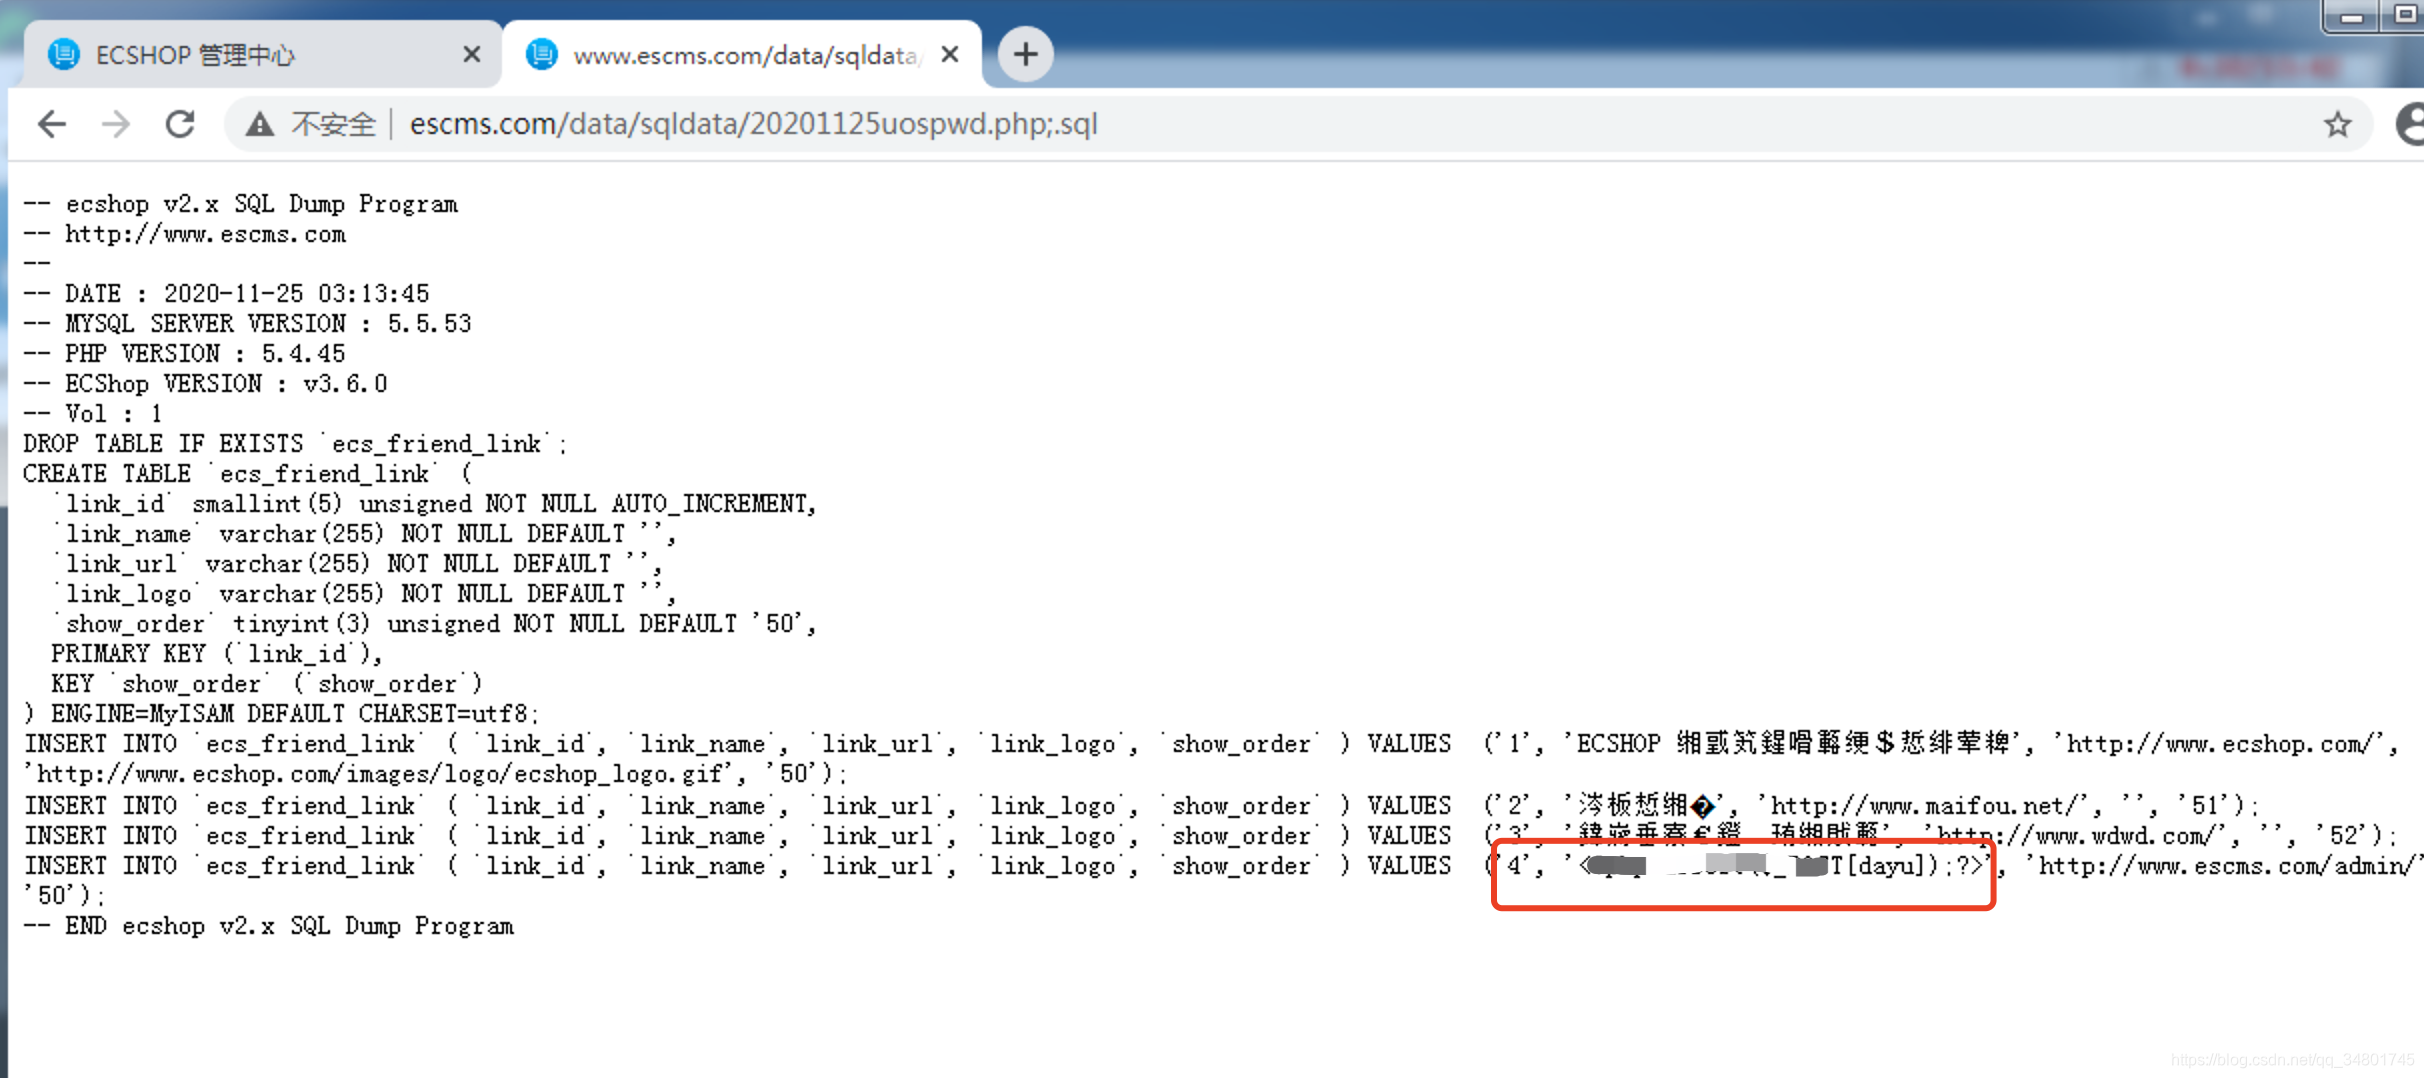Click the link_url varchar(255) column definition

tap(358, 564)
